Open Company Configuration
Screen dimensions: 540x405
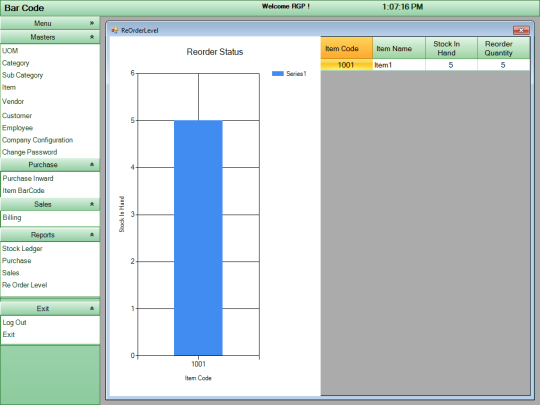click(x=38, y=140)
